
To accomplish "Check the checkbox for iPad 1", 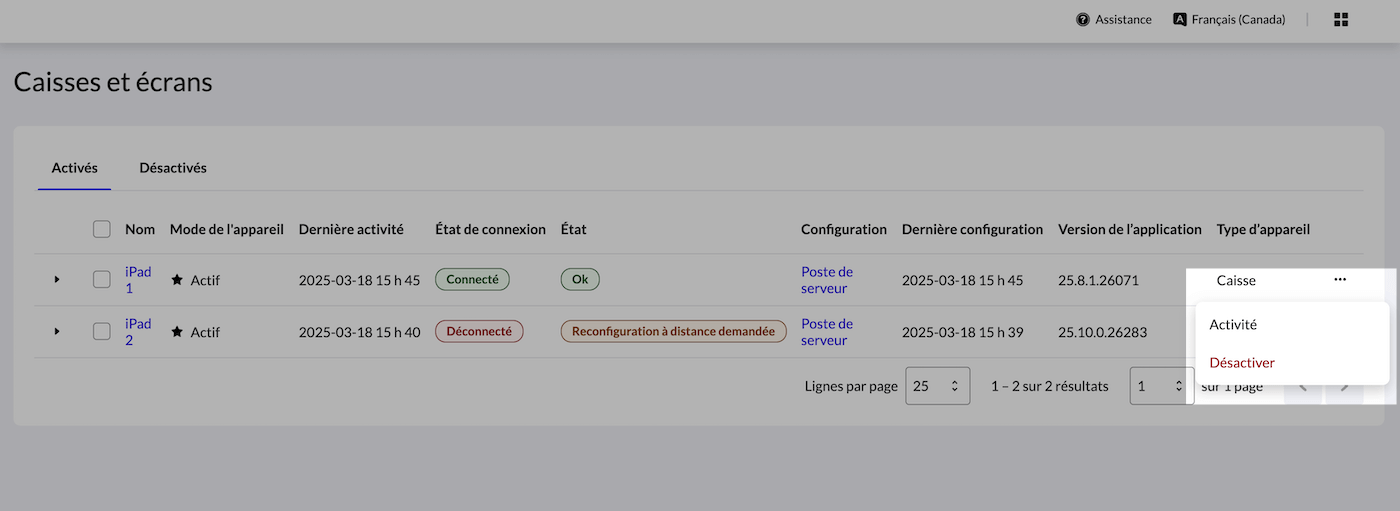I will [101, 280].
